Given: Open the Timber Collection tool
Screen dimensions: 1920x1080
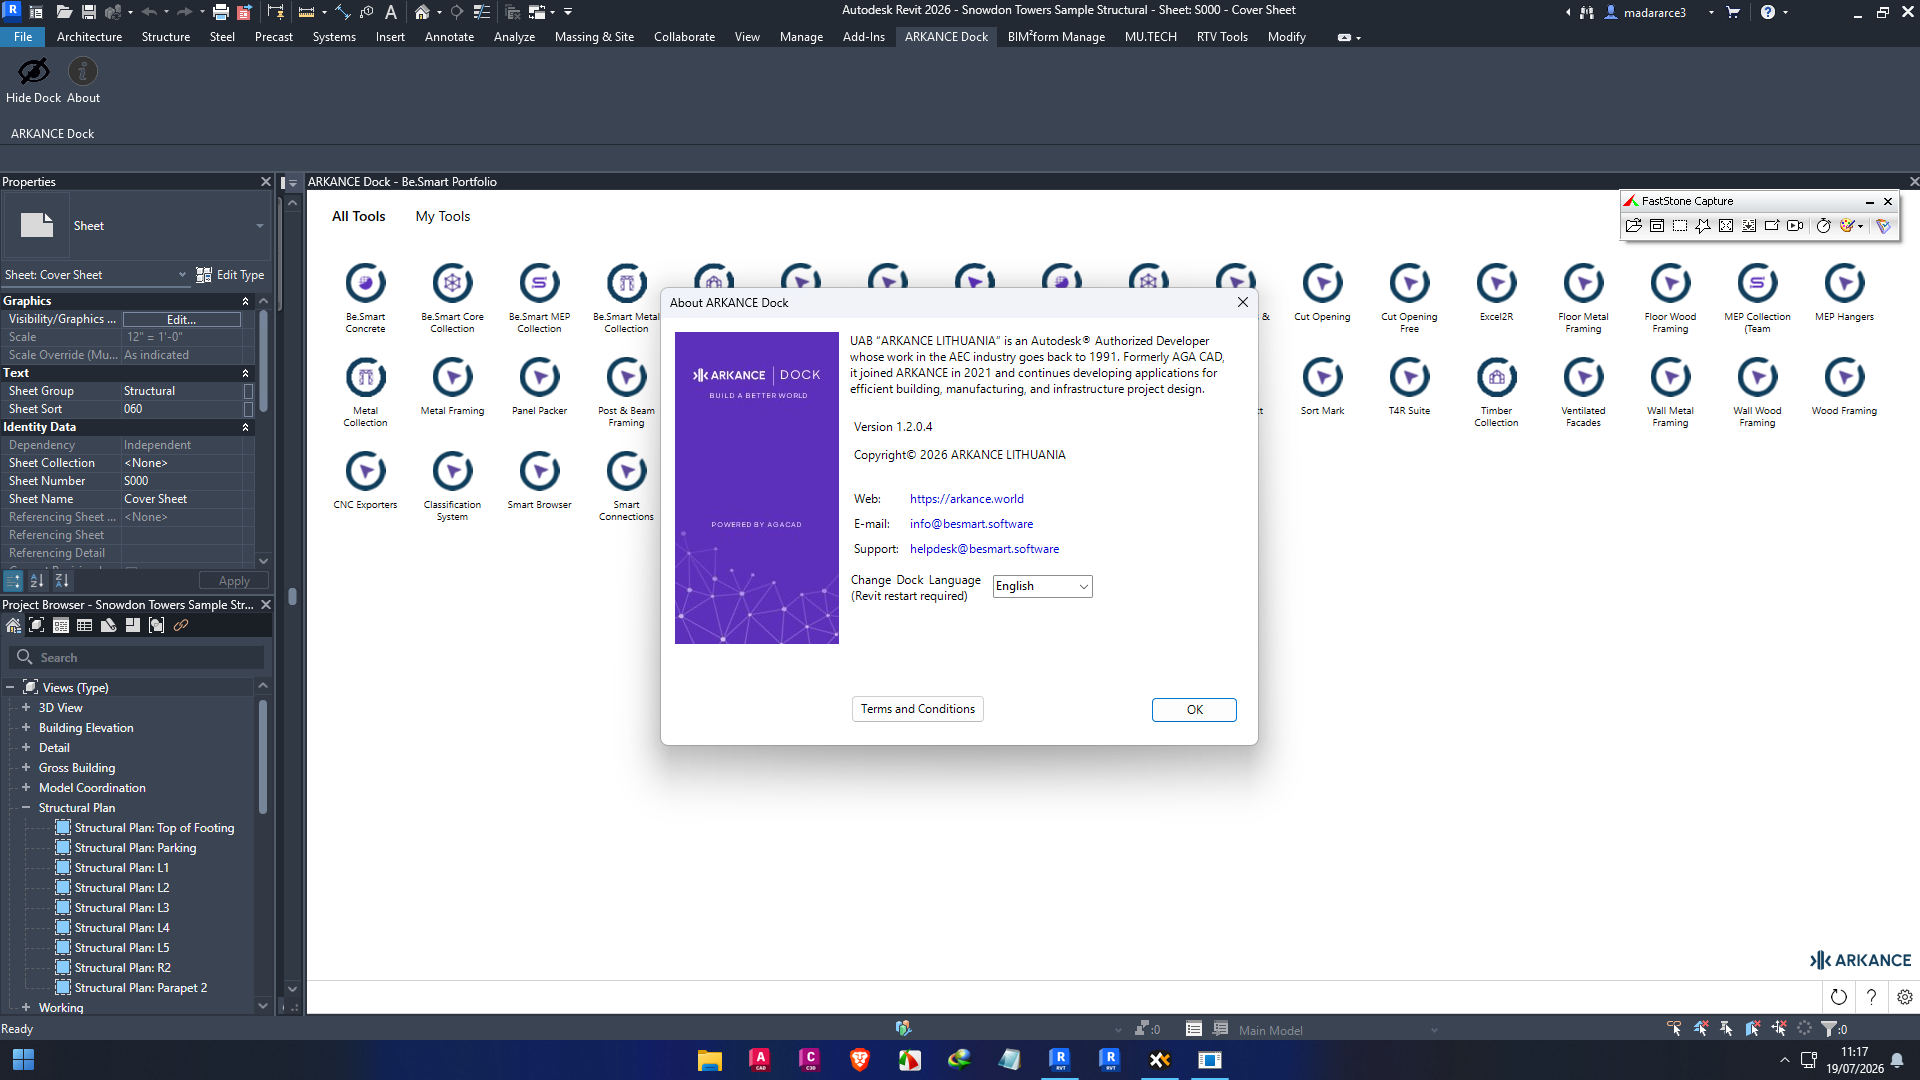Looking at the screenshot, I should pos(1496,391).
